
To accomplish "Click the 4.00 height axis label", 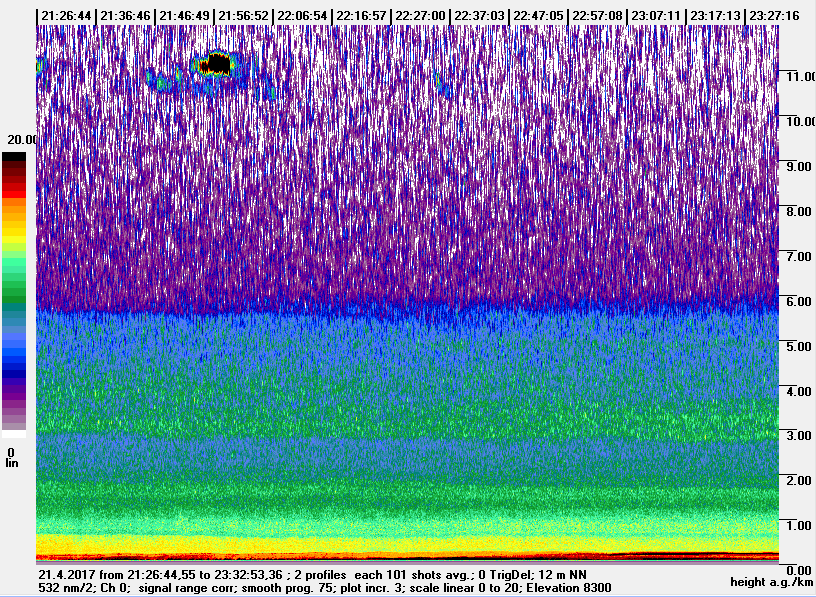I will 798,391.
